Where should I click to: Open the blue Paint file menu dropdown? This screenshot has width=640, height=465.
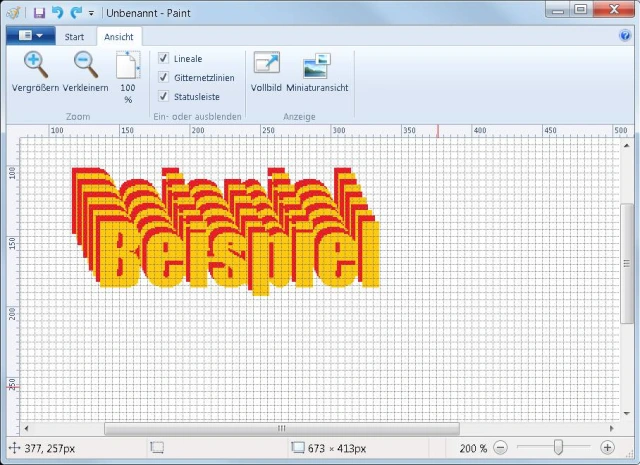pos(30,36)
